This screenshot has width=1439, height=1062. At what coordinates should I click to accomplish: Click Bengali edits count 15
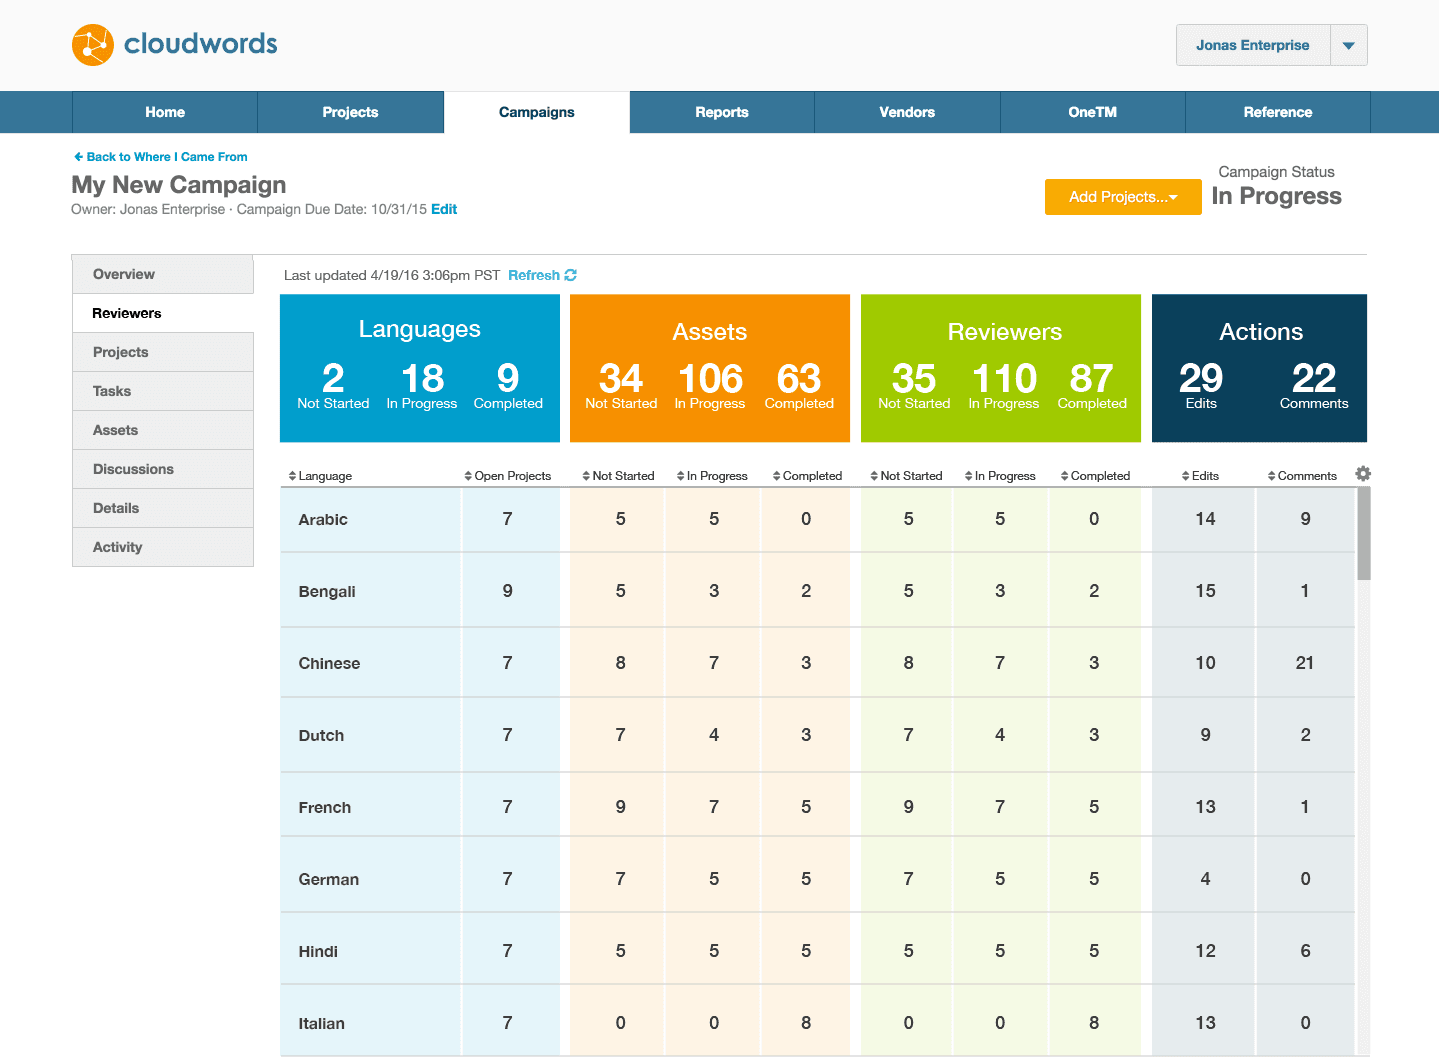pyautogui.click(x=1206, y=591)
